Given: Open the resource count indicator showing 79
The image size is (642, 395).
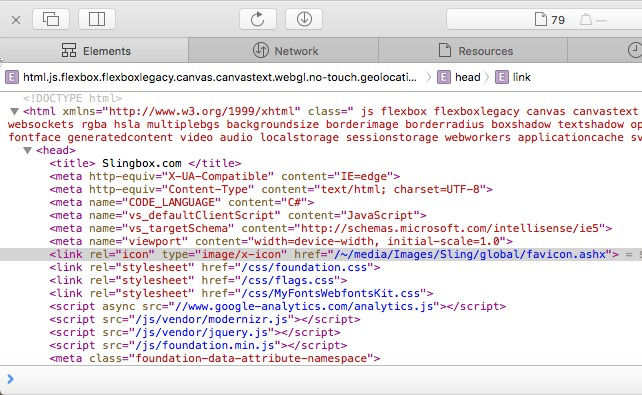Looking at the screenshot, I should tap(550, 20).
